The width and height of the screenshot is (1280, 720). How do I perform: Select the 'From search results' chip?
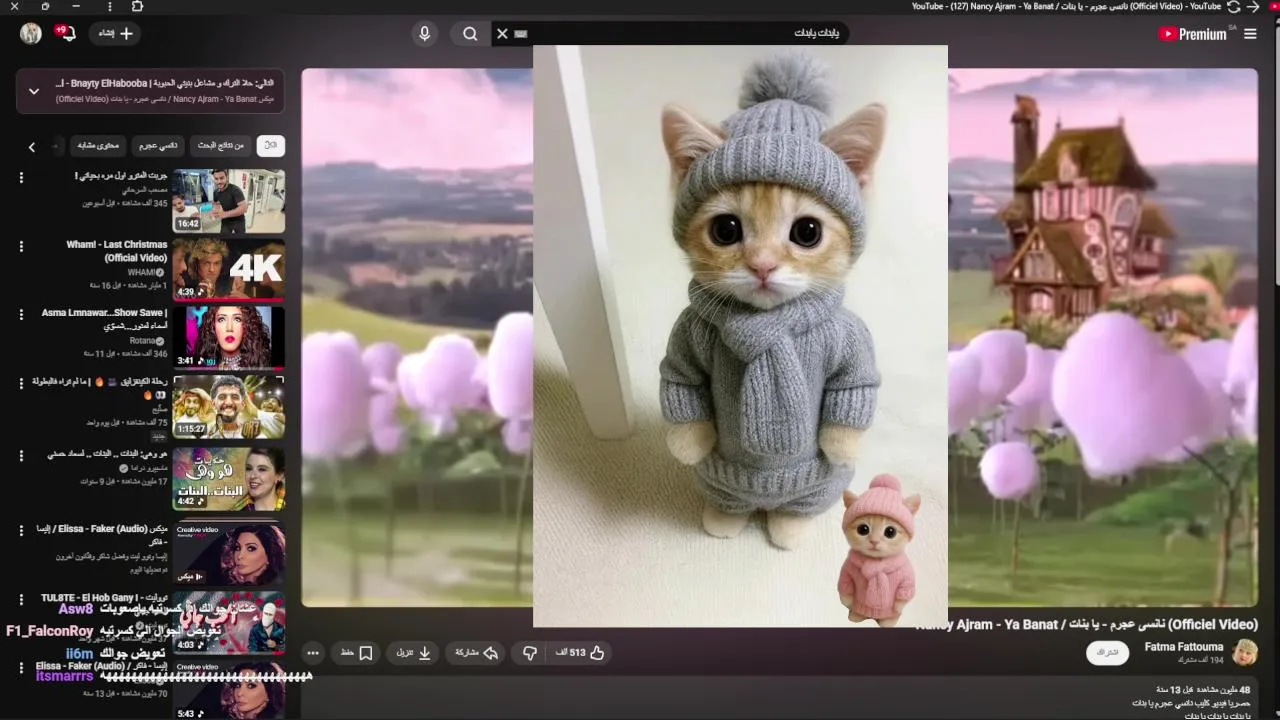point(220,146)
